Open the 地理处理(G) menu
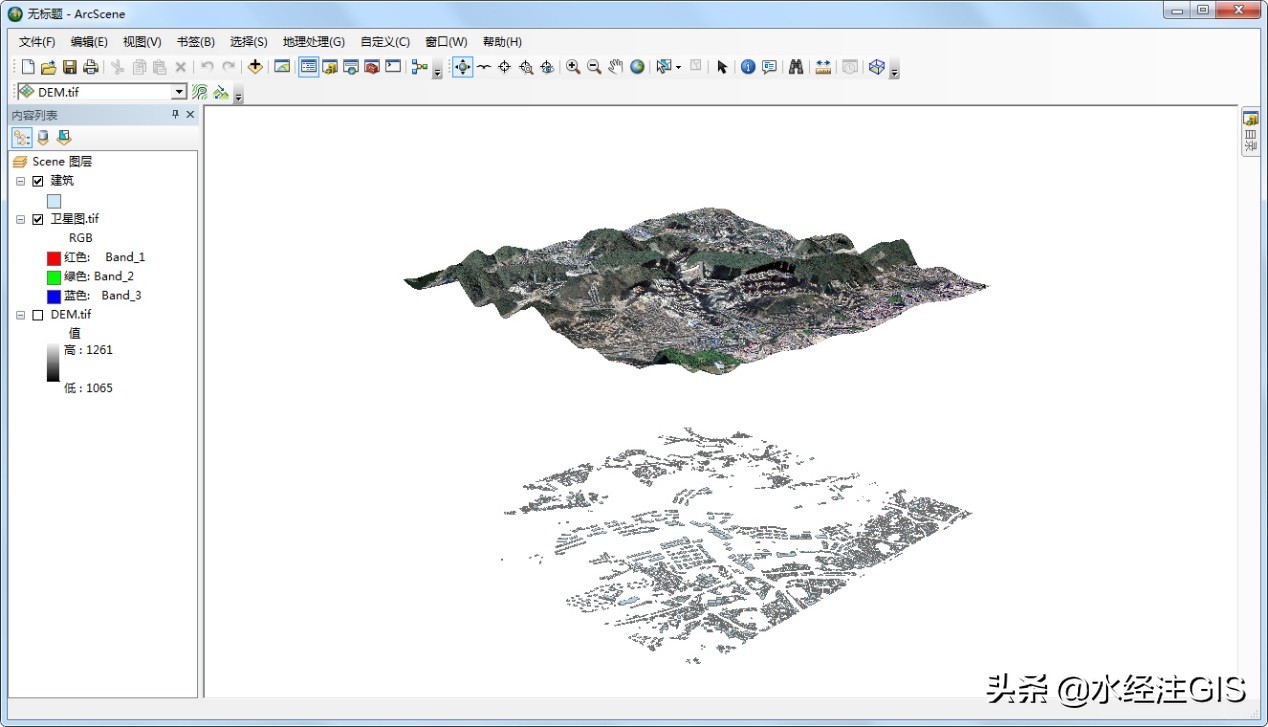1268x727 pixels. point(313,42)
